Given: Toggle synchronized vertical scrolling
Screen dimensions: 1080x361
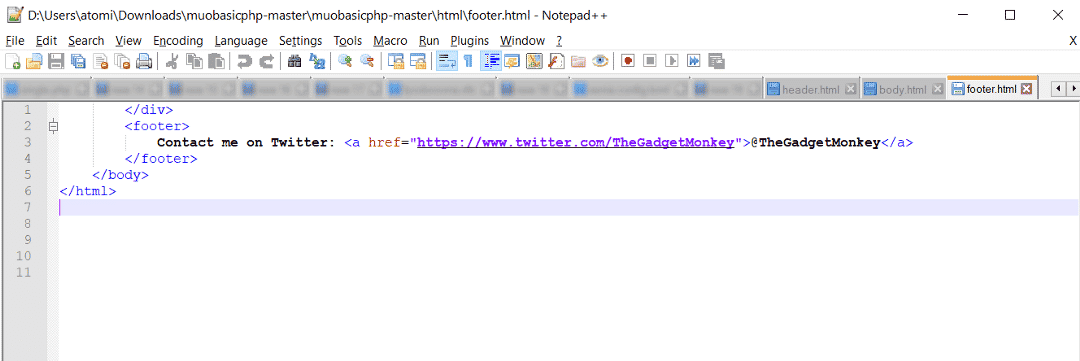Looking at the screenshot, I should [395, 61].
